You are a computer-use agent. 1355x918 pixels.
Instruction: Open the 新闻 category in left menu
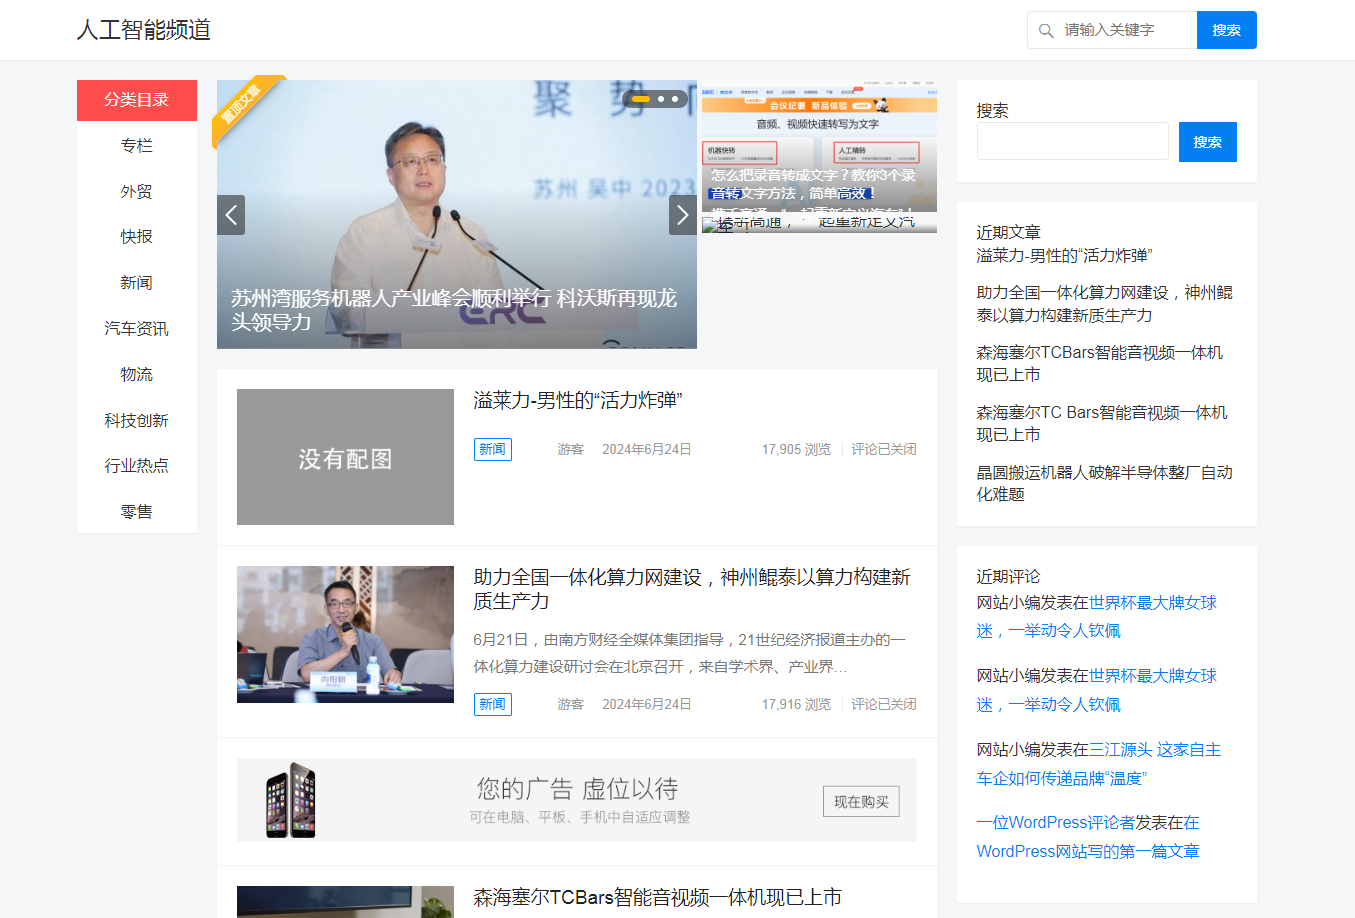[x=137, y=283]
